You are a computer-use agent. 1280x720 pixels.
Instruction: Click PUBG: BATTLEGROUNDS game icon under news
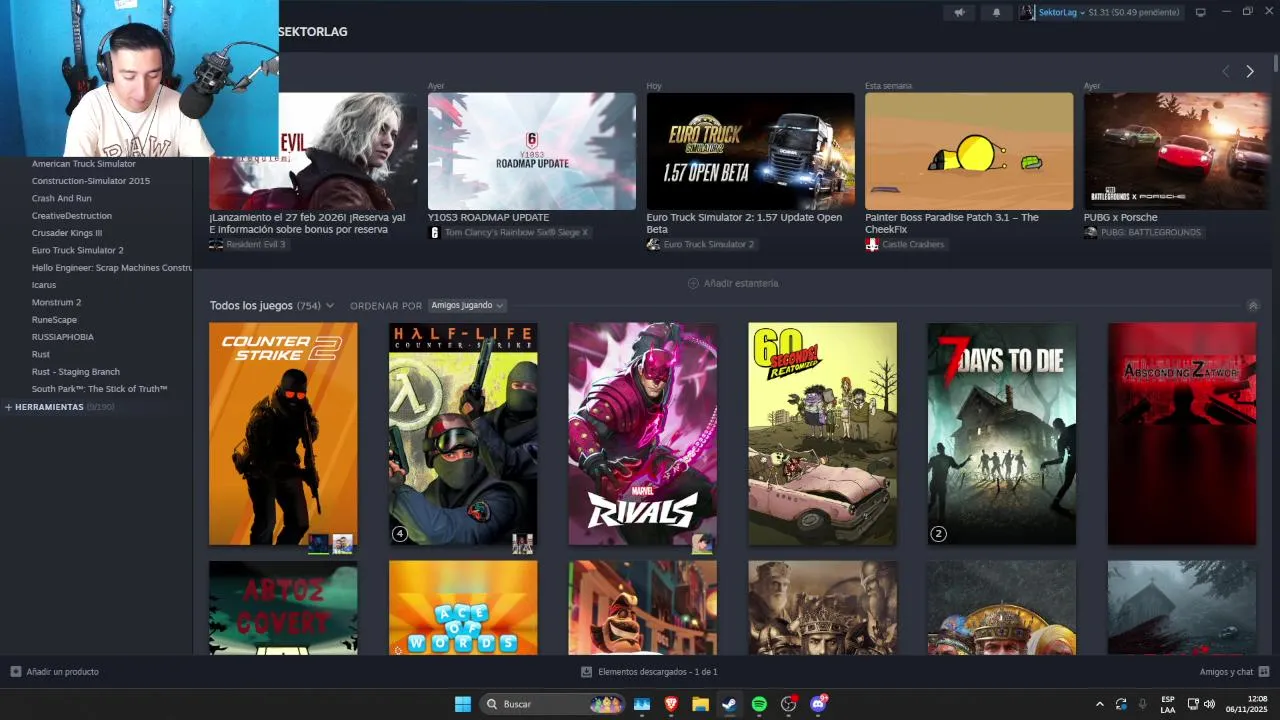1090,232
